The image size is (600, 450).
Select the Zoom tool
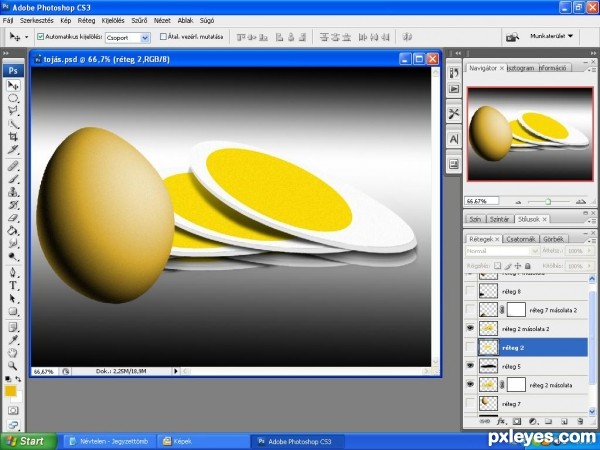pyautogui.click(x=13, y=365)
